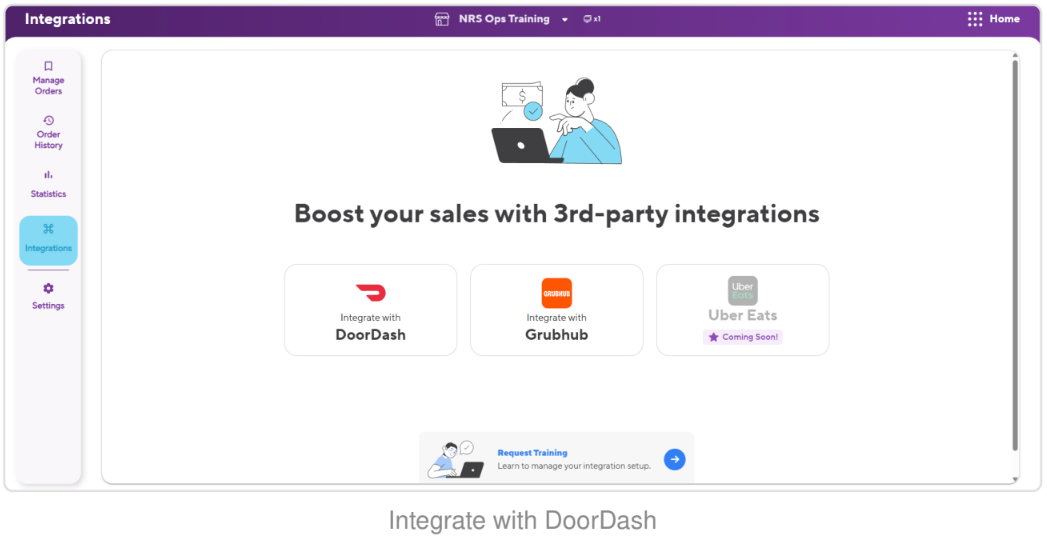
Task: Click the Order History clock icon
Action: coord(48,120)
